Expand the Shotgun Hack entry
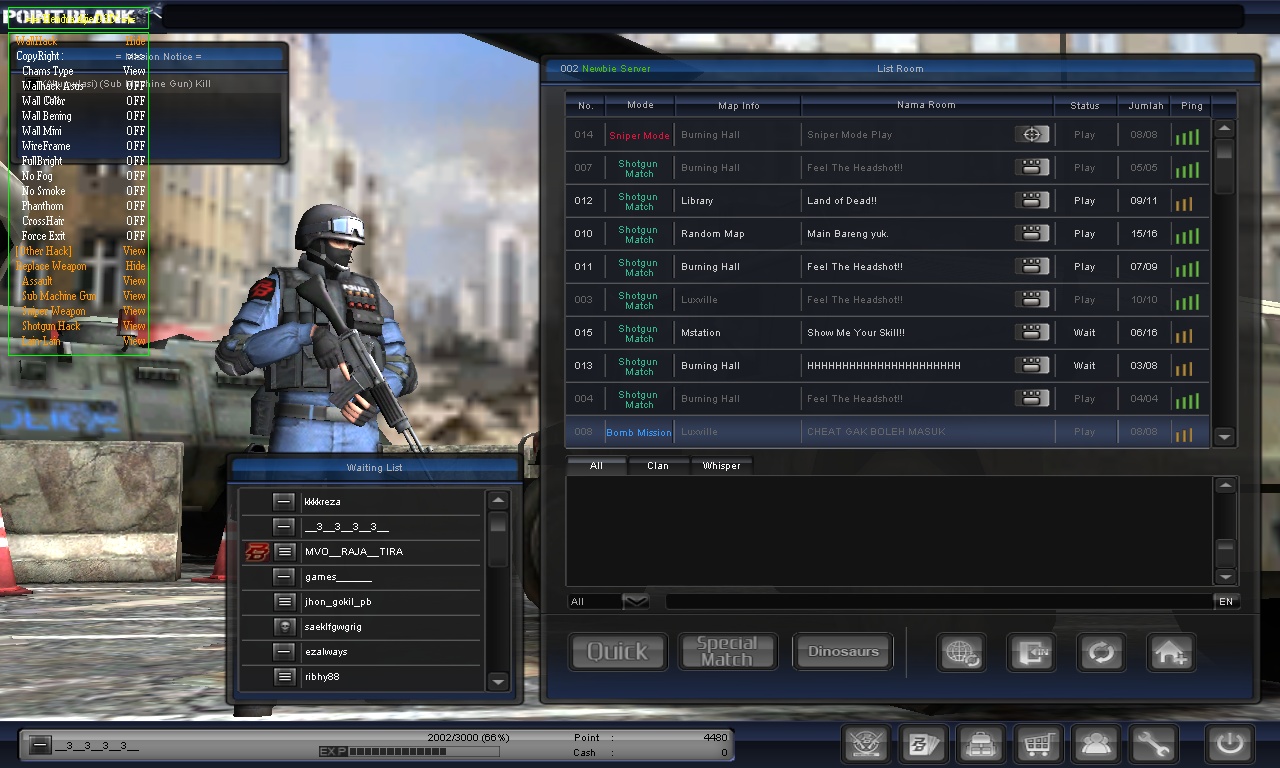 click(x=134, y=326)
